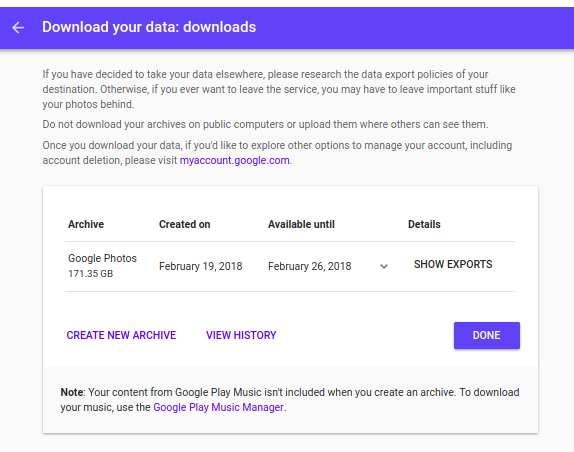Select the Google Photos archive name
Viewport: 574px width, 452px height.
pyautogui.click(x=102, y=258)
